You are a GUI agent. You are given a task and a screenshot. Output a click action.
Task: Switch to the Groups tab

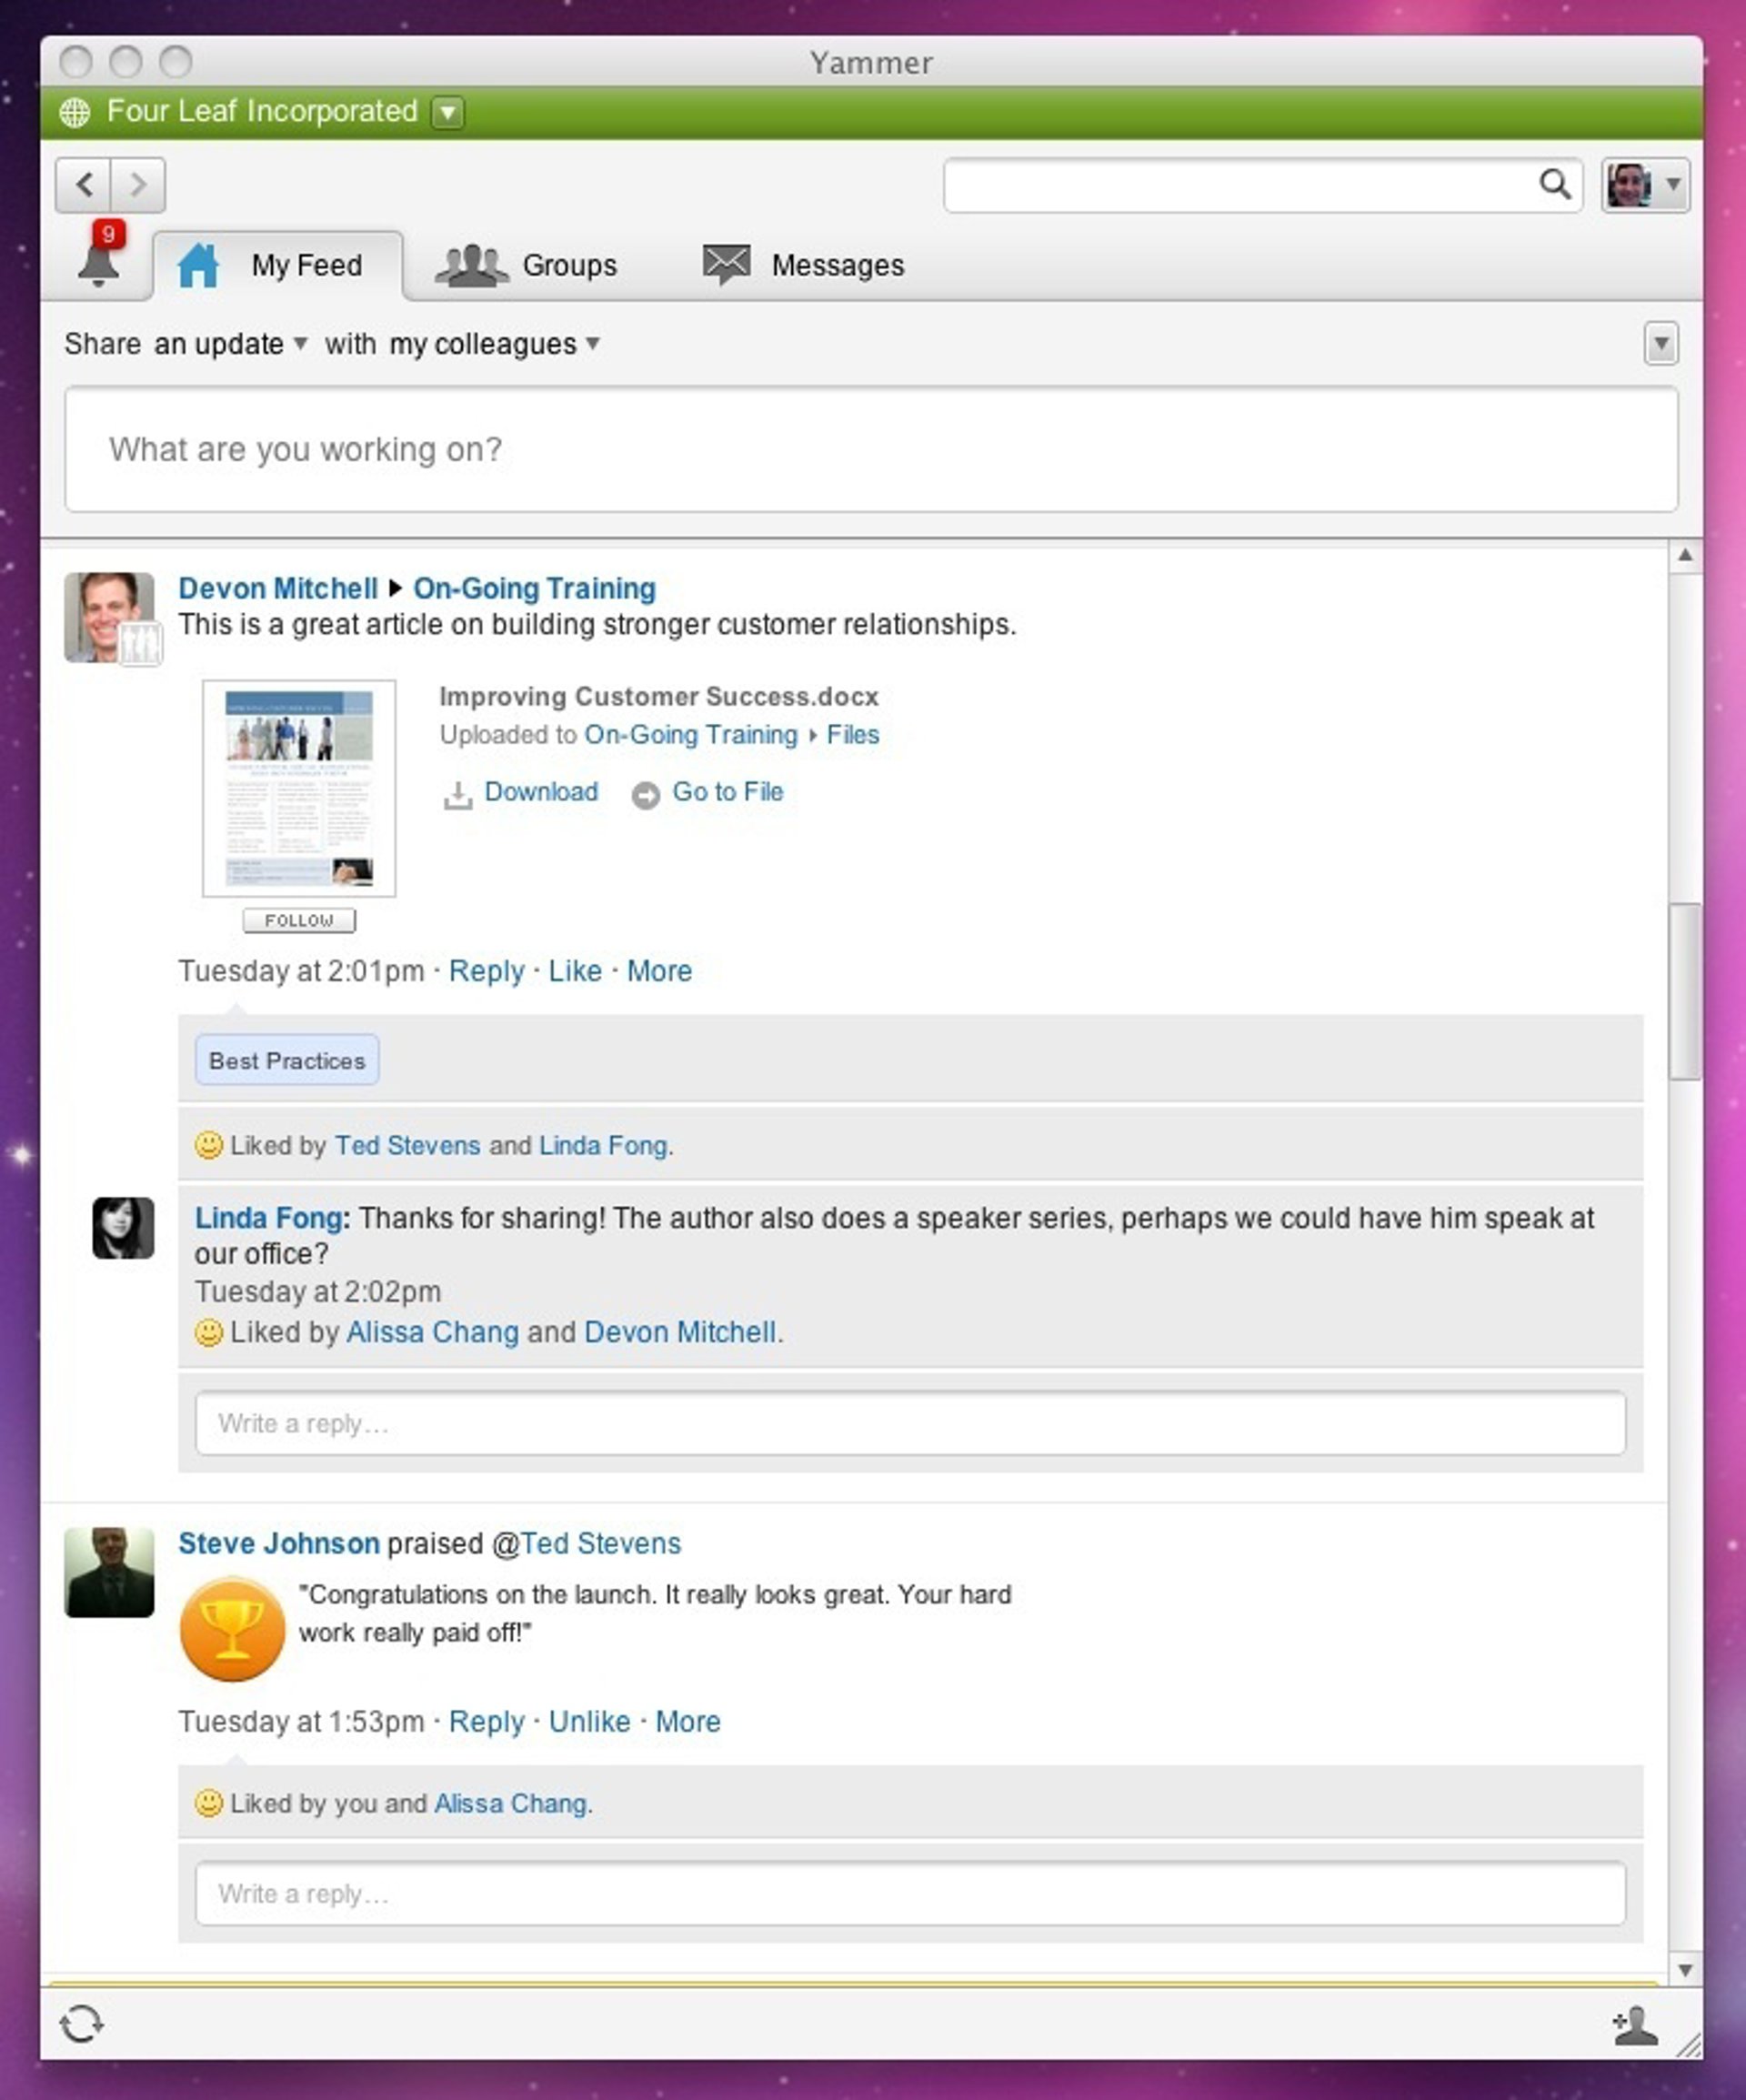tap(527, 265)
